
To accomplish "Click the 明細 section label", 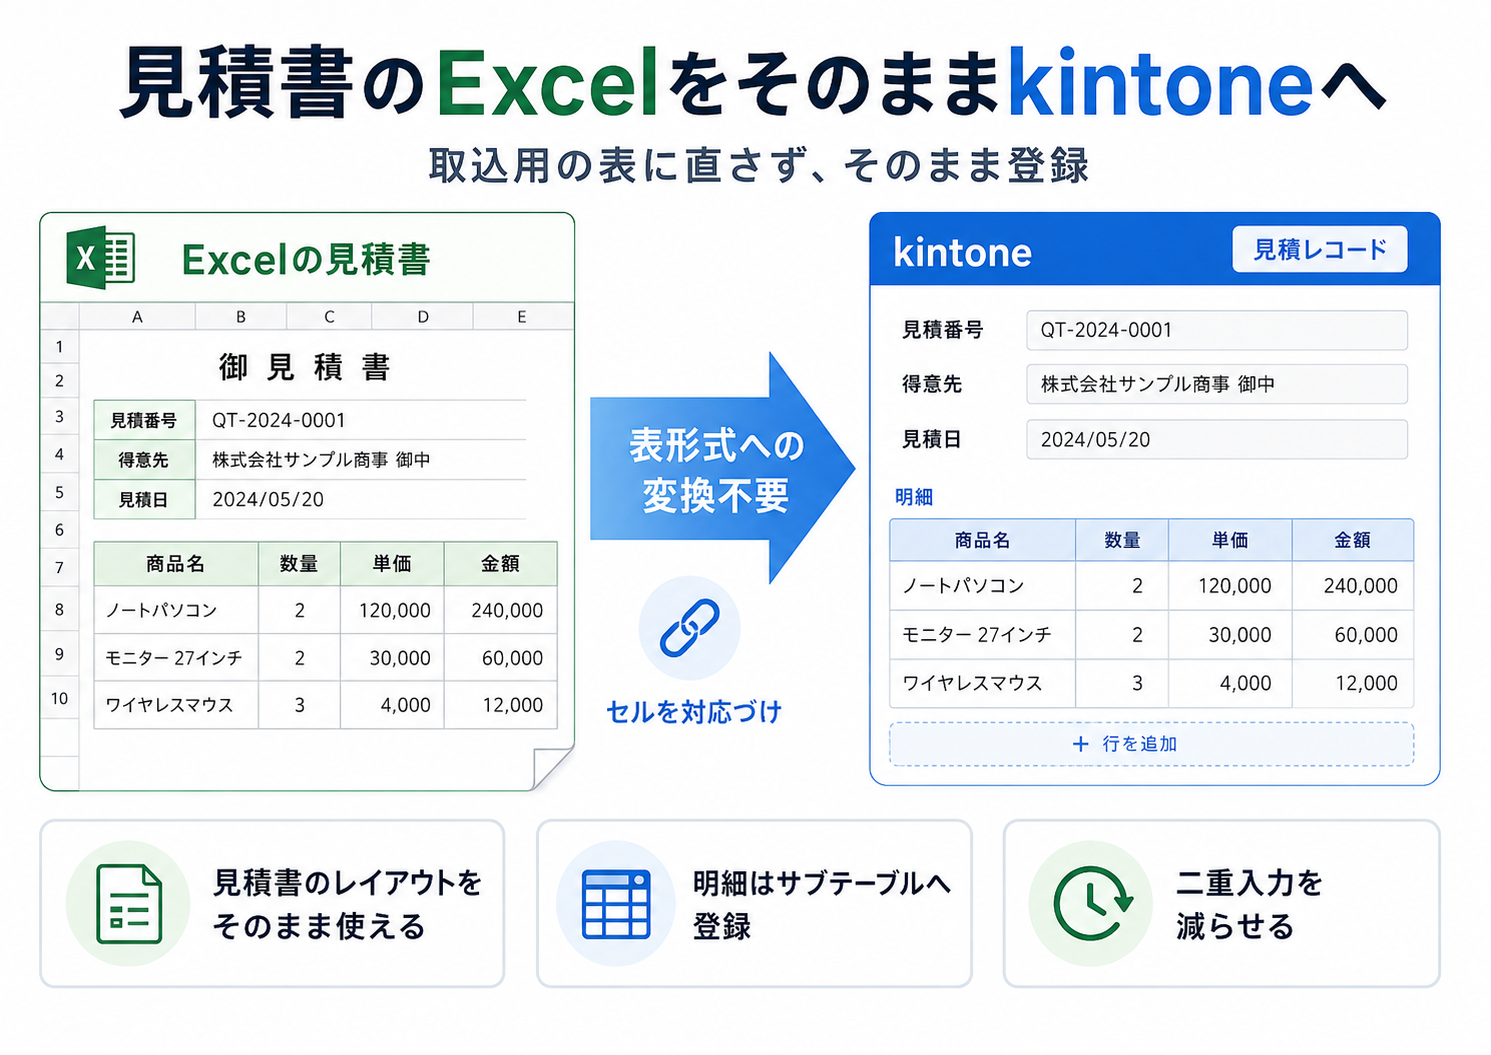I will pyautogui.click(x=914, y=497).
